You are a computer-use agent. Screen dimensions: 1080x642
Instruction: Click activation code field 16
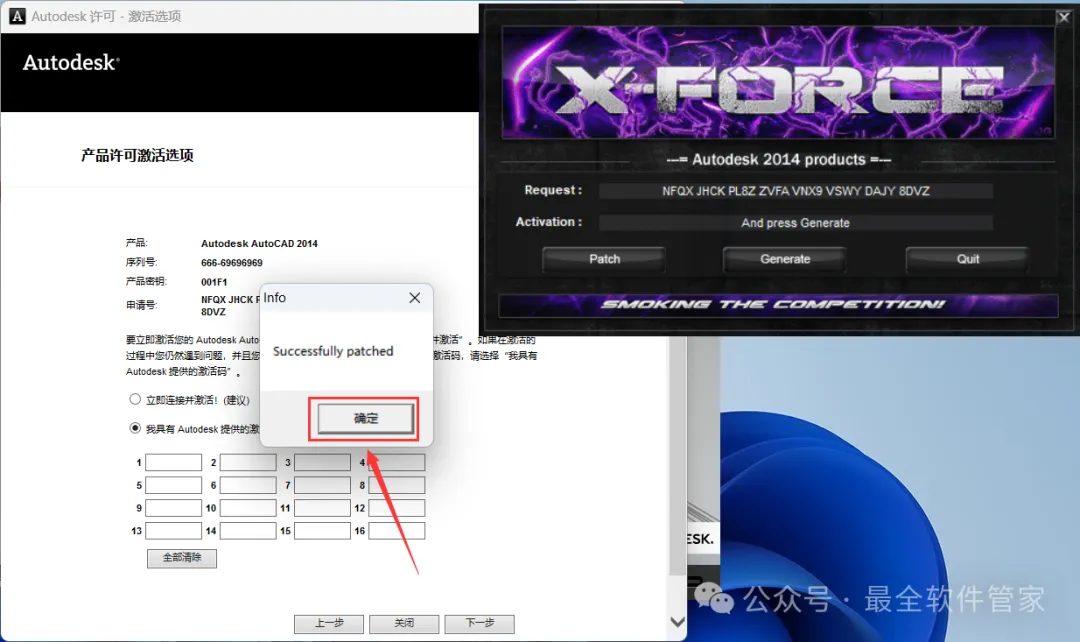397,530
